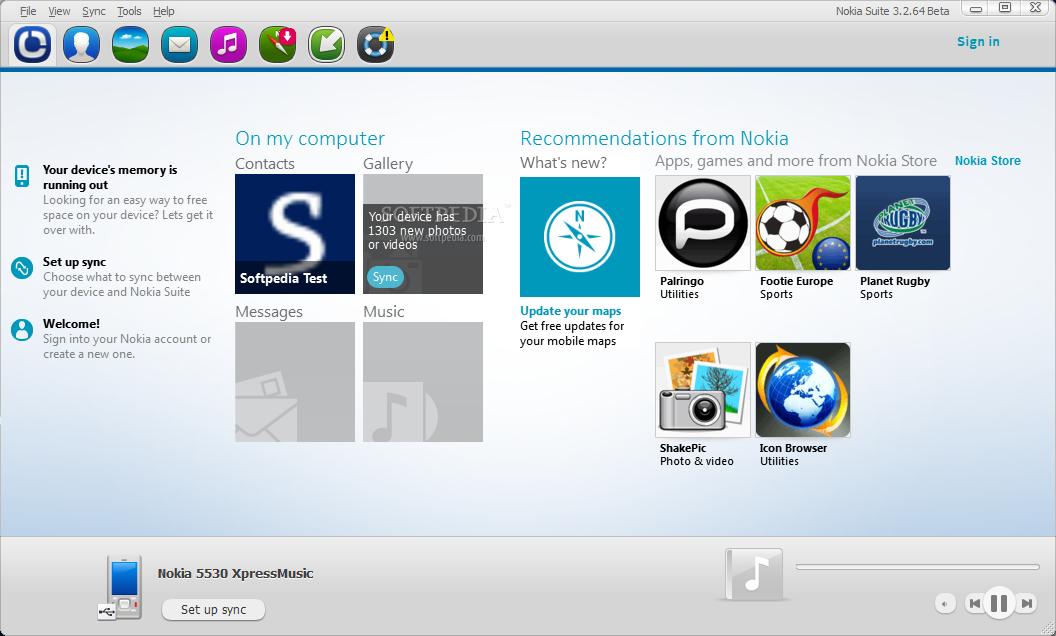
Task: Click the Set up sync button below device
Action: pyautogui.click(x=213, y=609)
